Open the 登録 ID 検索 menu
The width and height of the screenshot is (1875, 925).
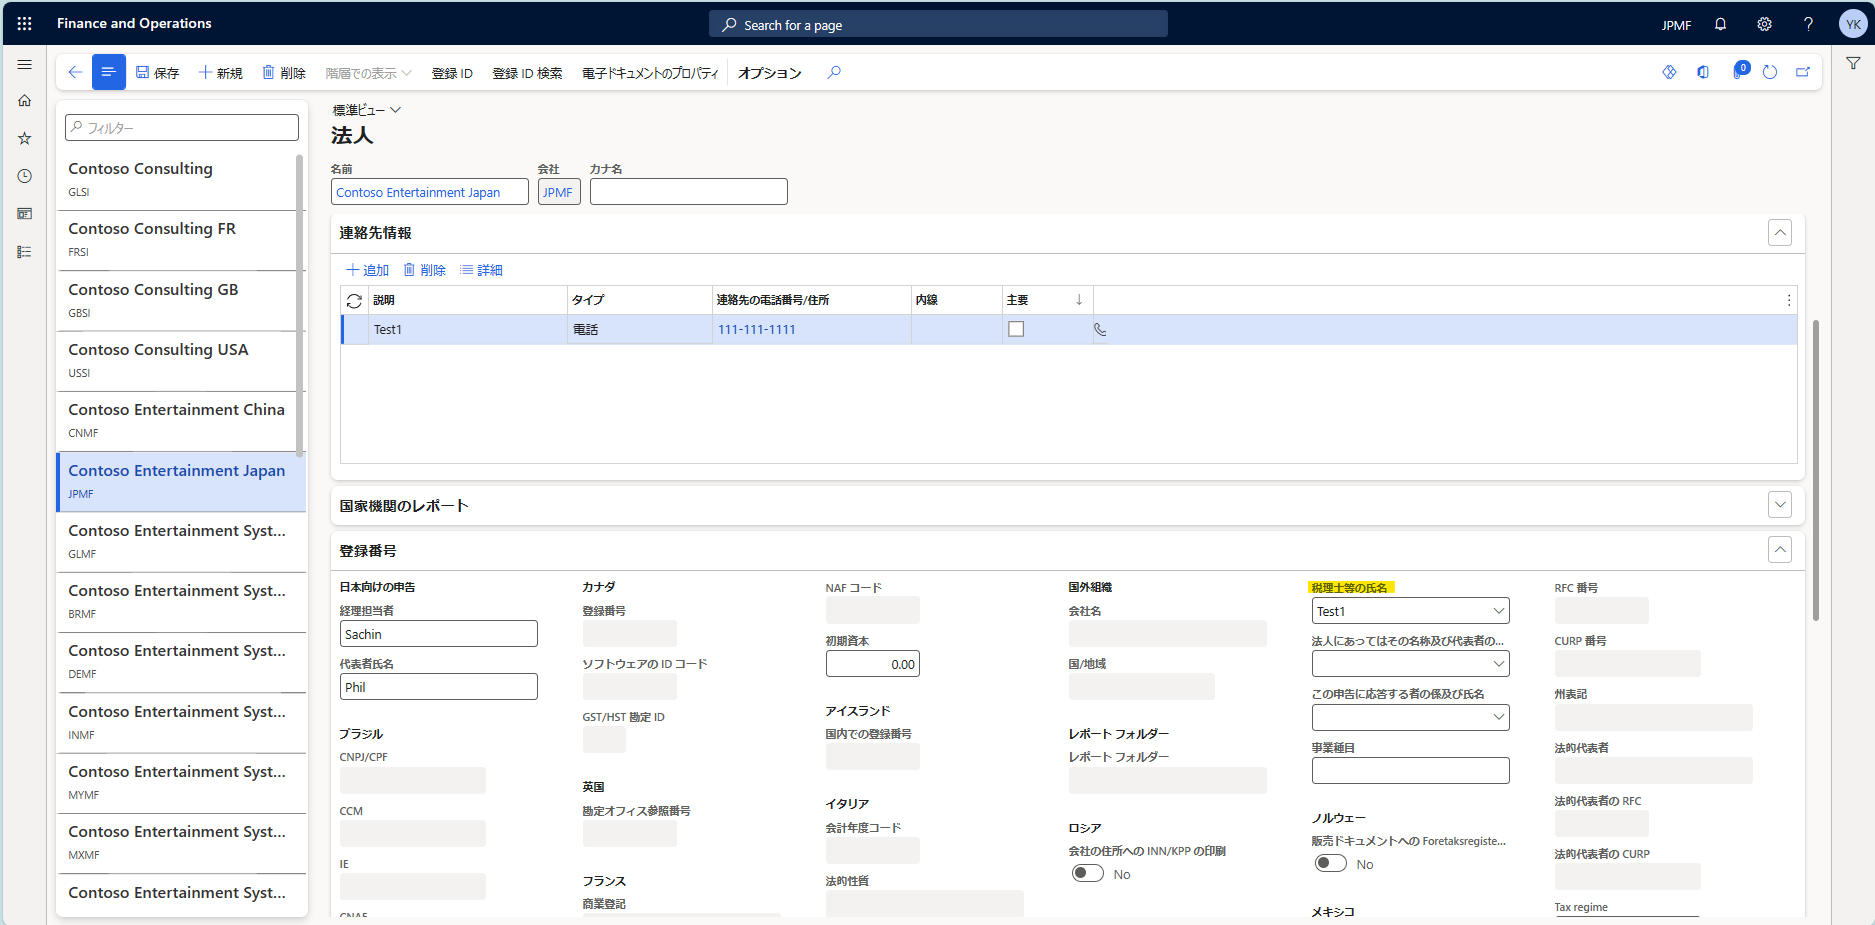pos(527,73)
